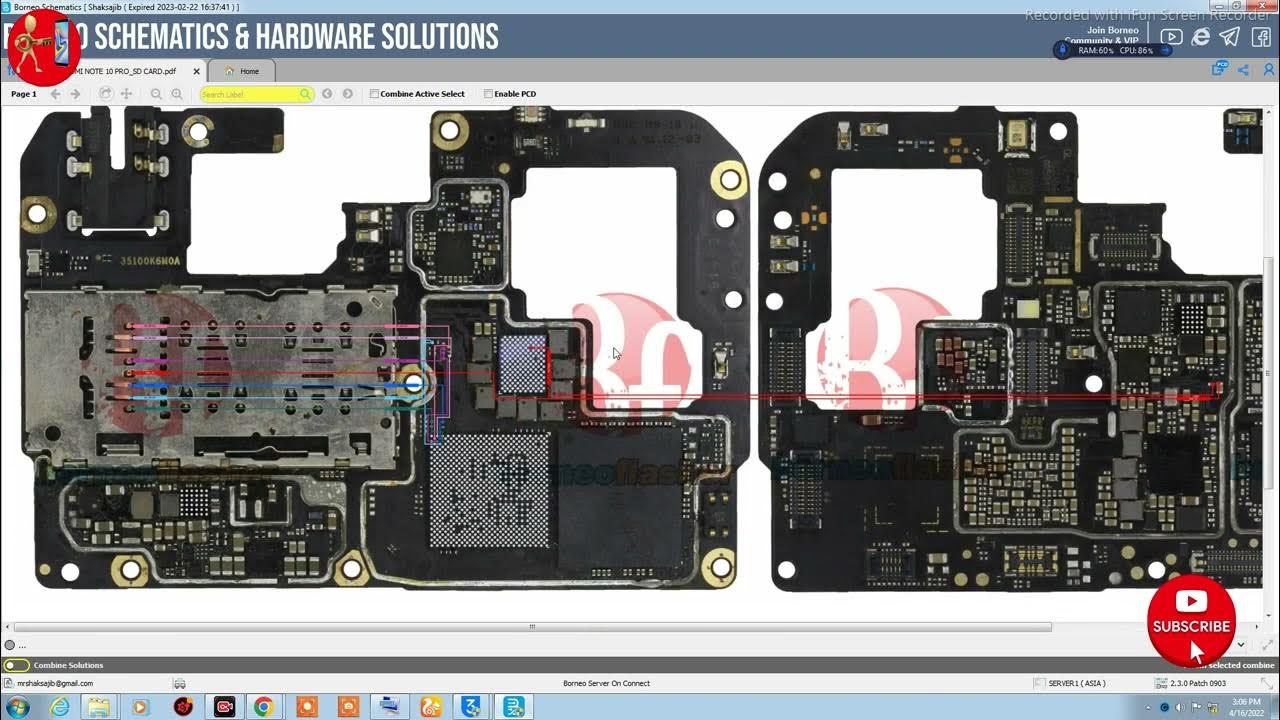This screenshot has width=1280, height=720.
Task: Click the Page 1 label
Action: (x=23, y=94)
